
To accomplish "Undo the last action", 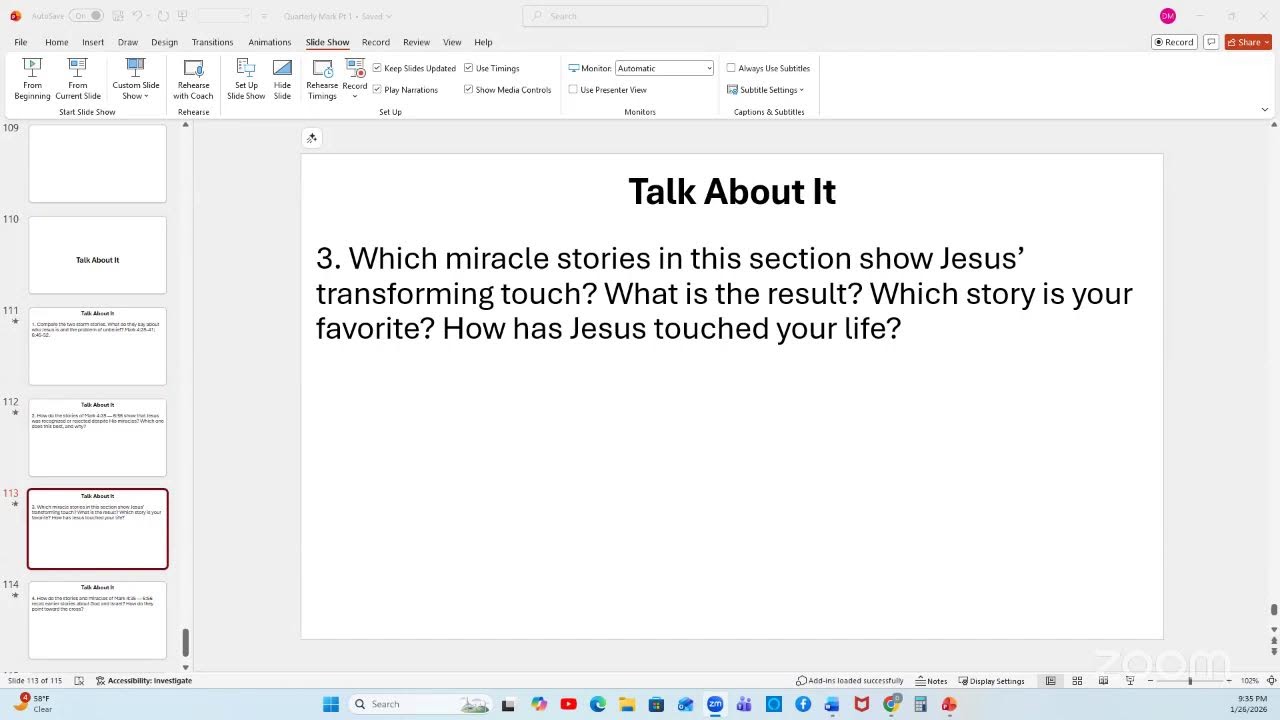I will (x=138, y=16).
